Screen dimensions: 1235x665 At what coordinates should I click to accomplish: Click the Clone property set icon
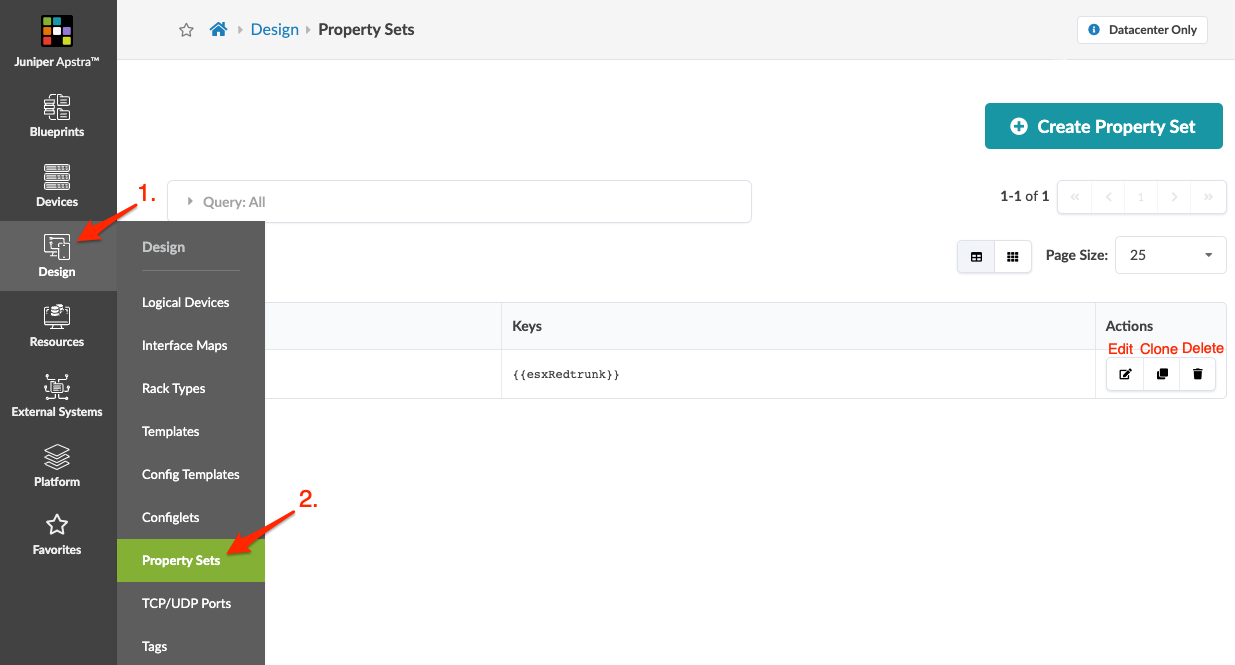tap(1162, 374)
